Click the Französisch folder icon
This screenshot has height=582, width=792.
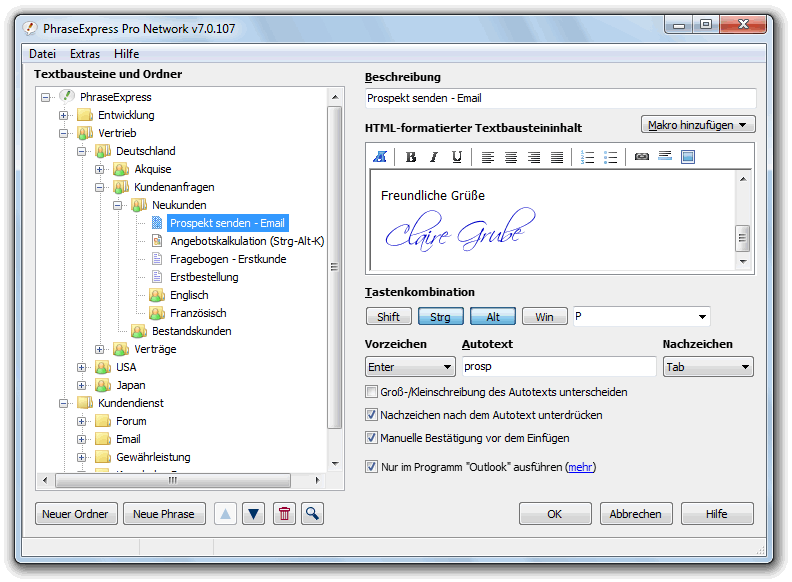[157, 313]
